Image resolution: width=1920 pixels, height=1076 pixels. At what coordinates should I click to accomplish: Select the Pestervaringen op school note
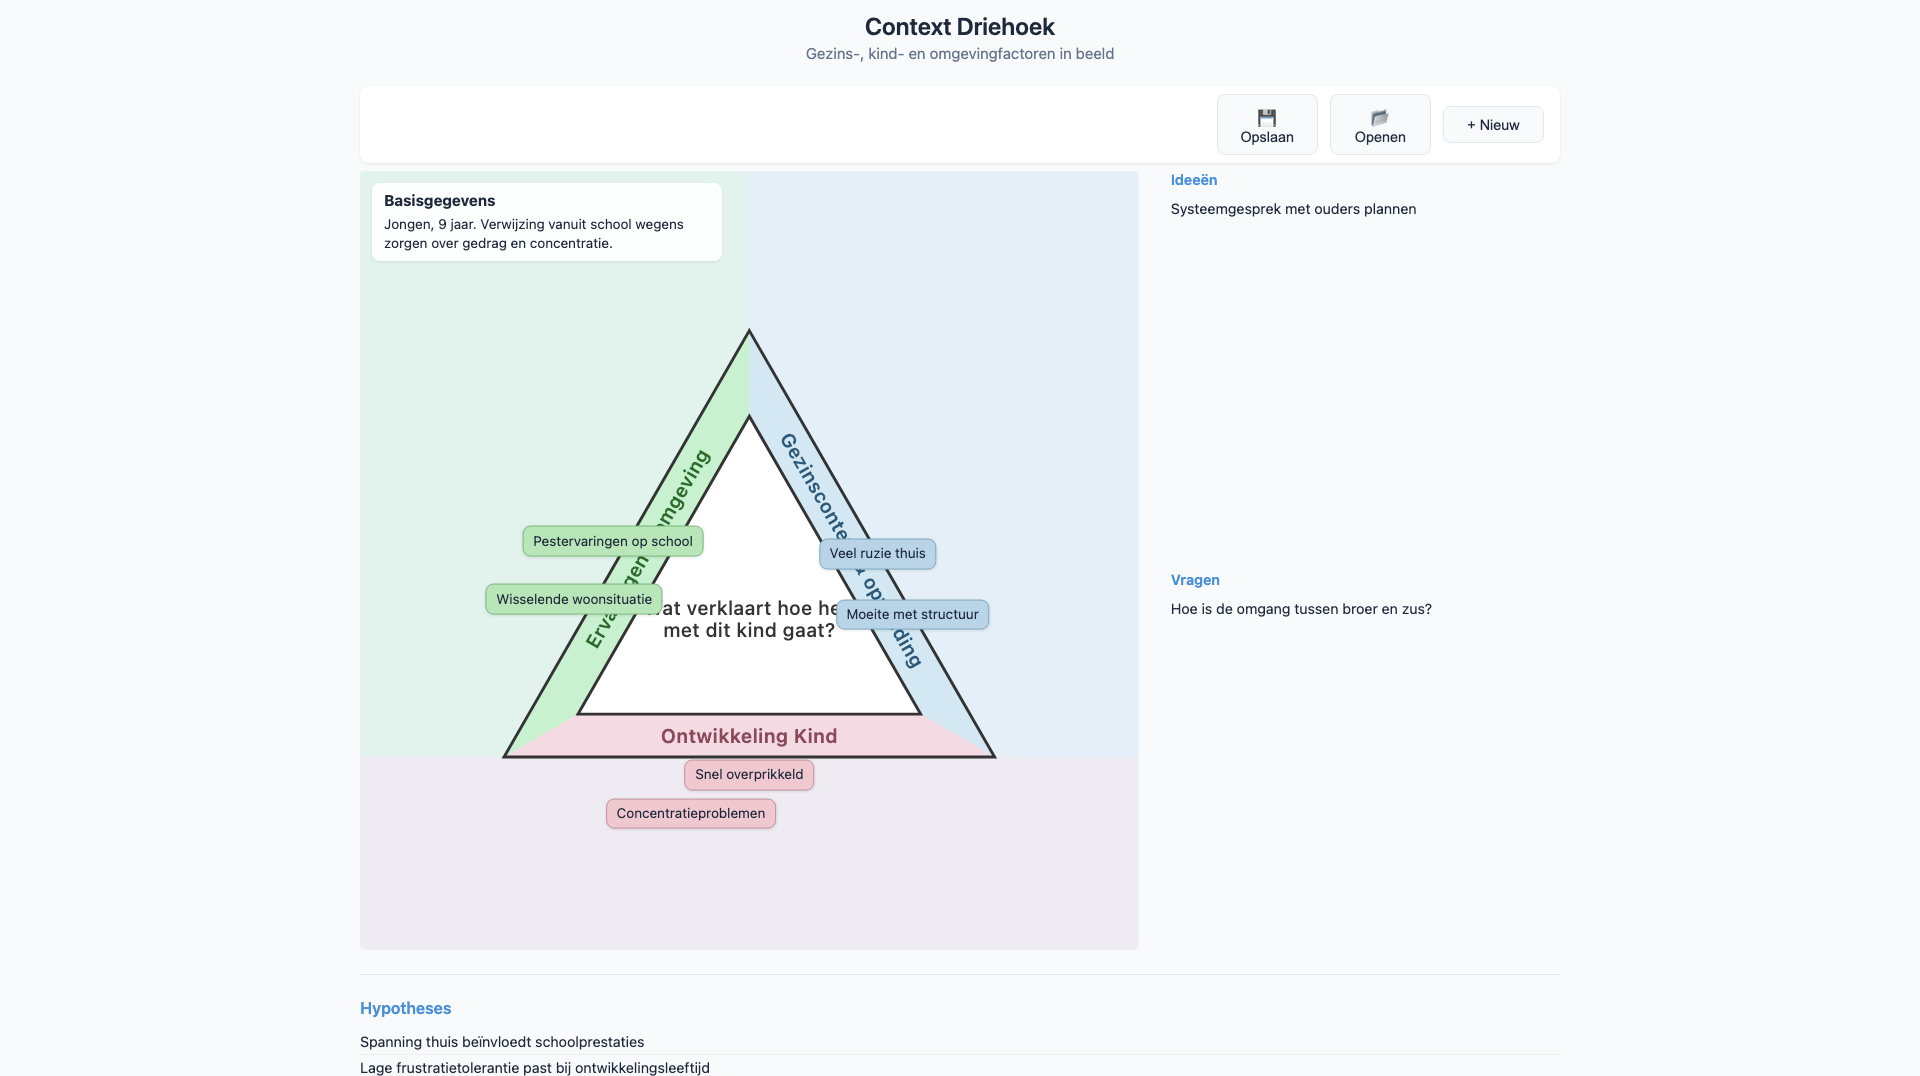click(x=613, y=541)
